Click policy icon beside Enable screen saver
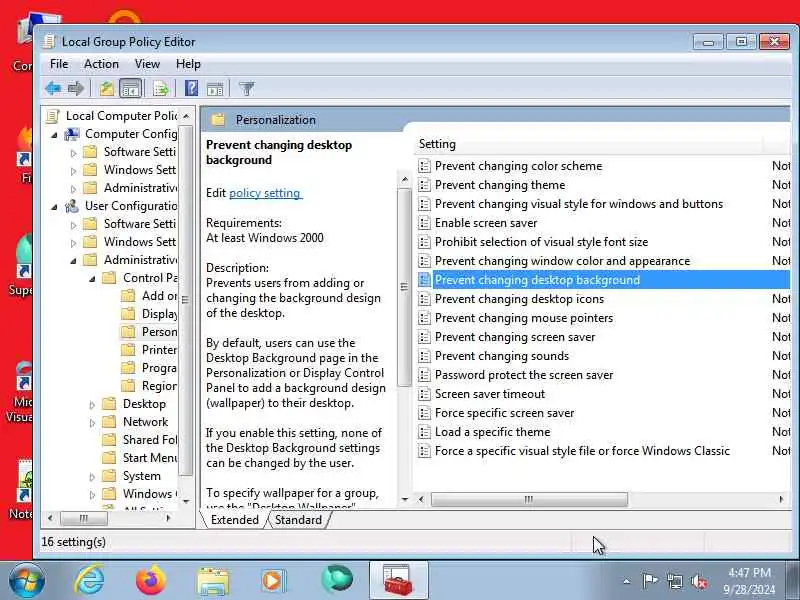This screenshot has width=800, height=600. pyautogui.click(x=424, y=223)
